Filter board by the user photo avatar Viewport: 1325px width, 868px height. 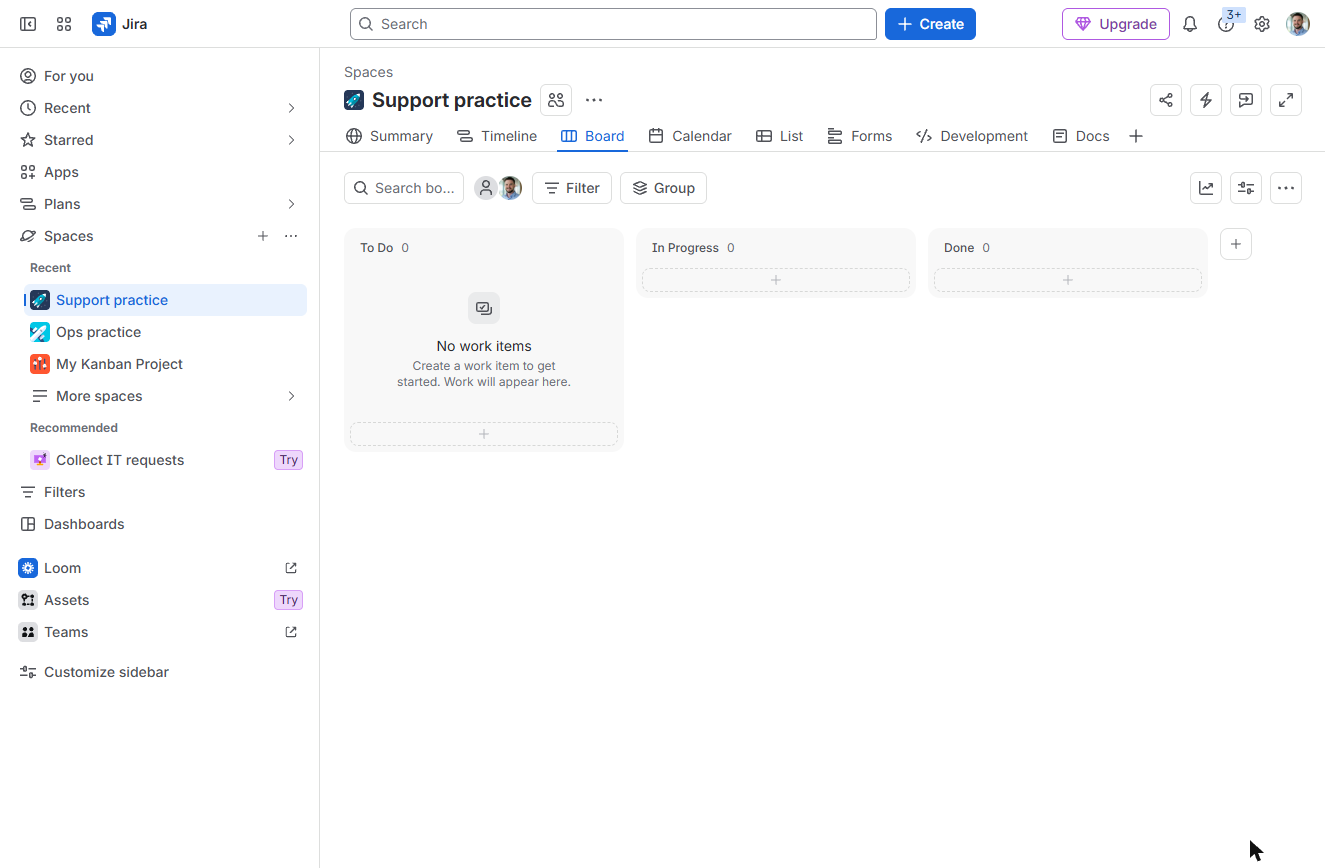510,188
